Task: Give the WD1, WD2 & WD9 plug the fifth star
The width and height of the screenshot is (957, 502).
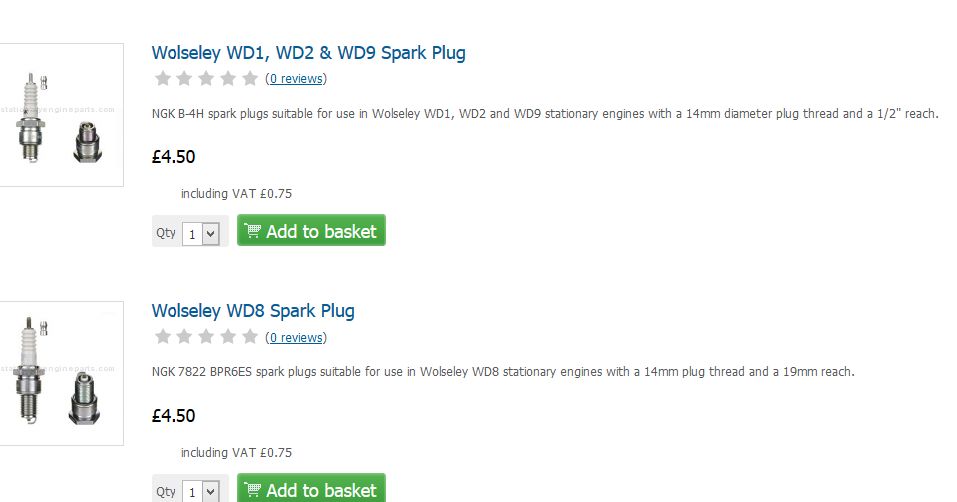Action: (x=250, y=79)
